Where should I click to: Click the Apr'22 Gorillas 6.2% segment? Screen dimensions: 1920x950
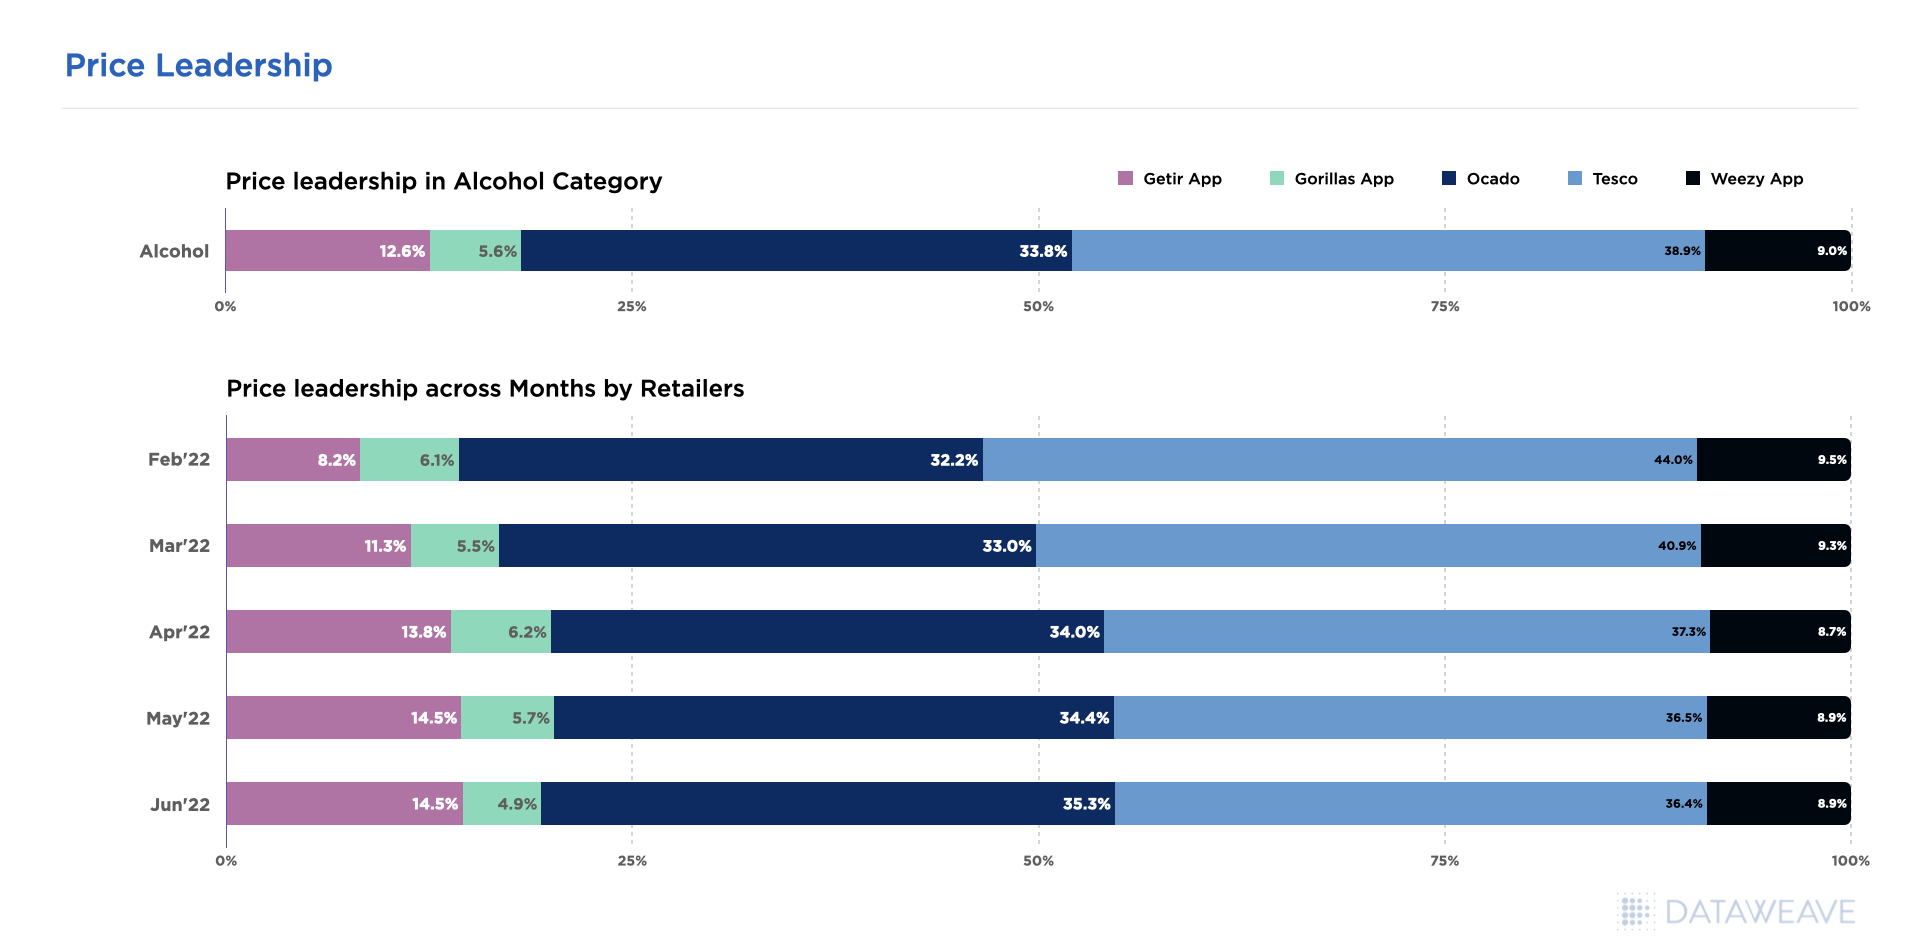(x=501, y=632)
